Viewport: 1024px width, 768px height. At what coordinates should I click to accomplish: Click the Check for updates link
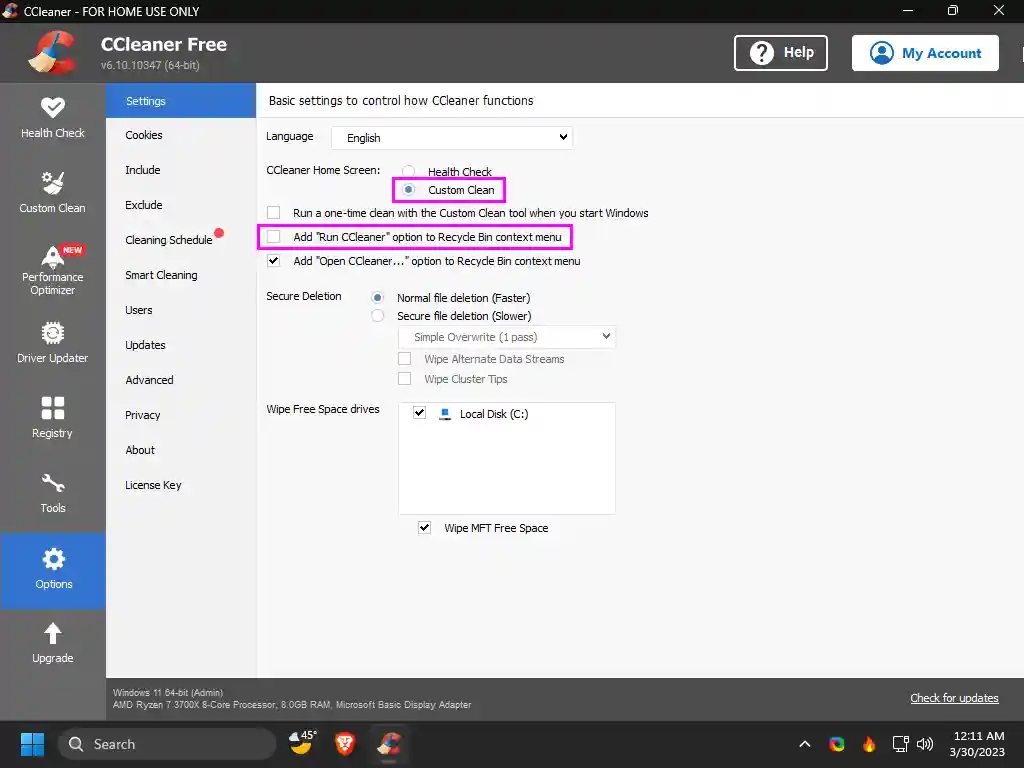tap(954, 698)
